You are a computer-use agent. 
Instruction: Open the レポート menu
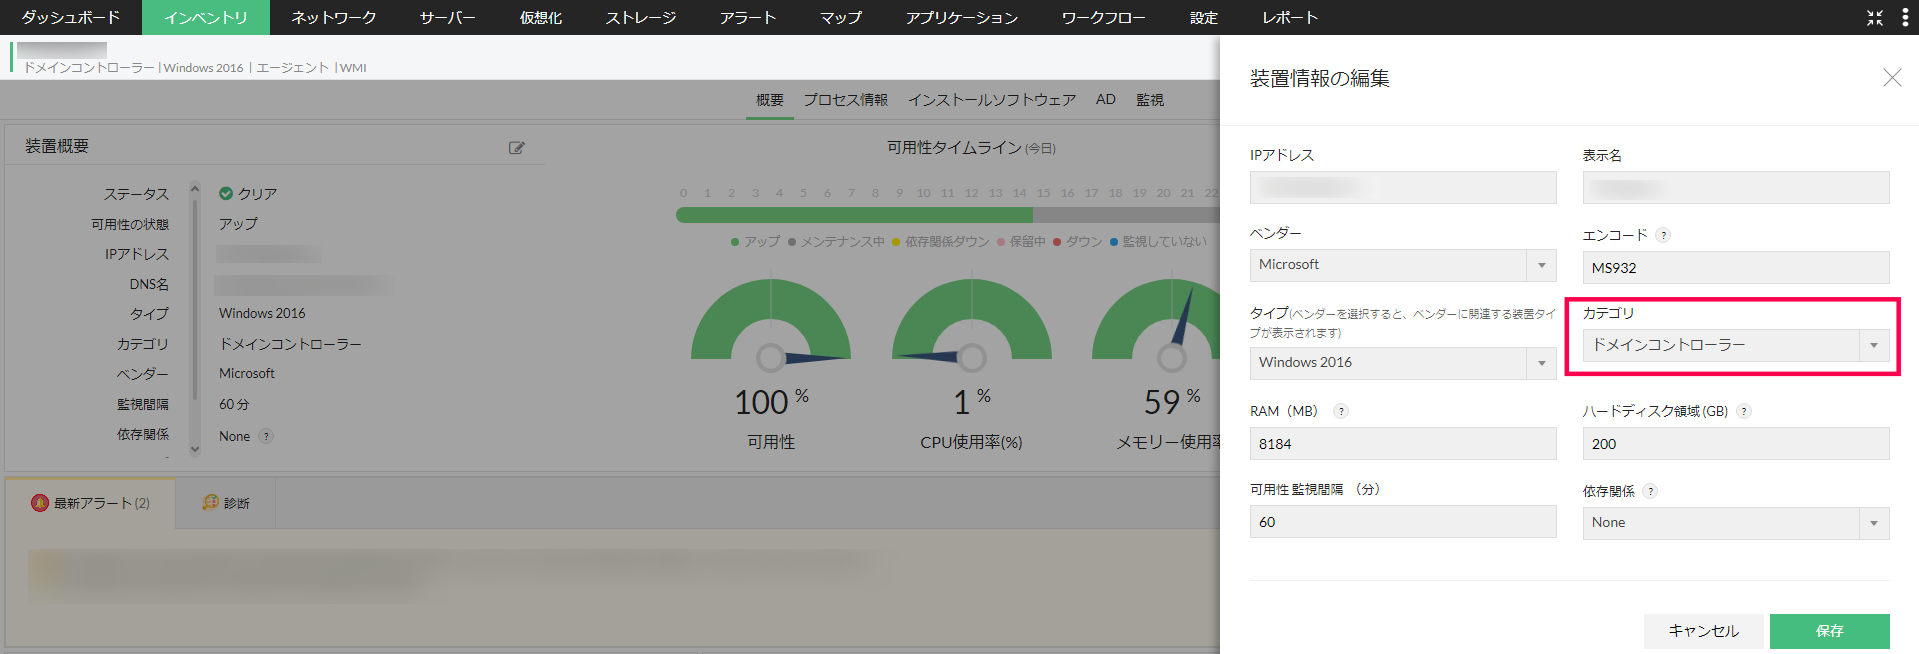(1290, 17)
